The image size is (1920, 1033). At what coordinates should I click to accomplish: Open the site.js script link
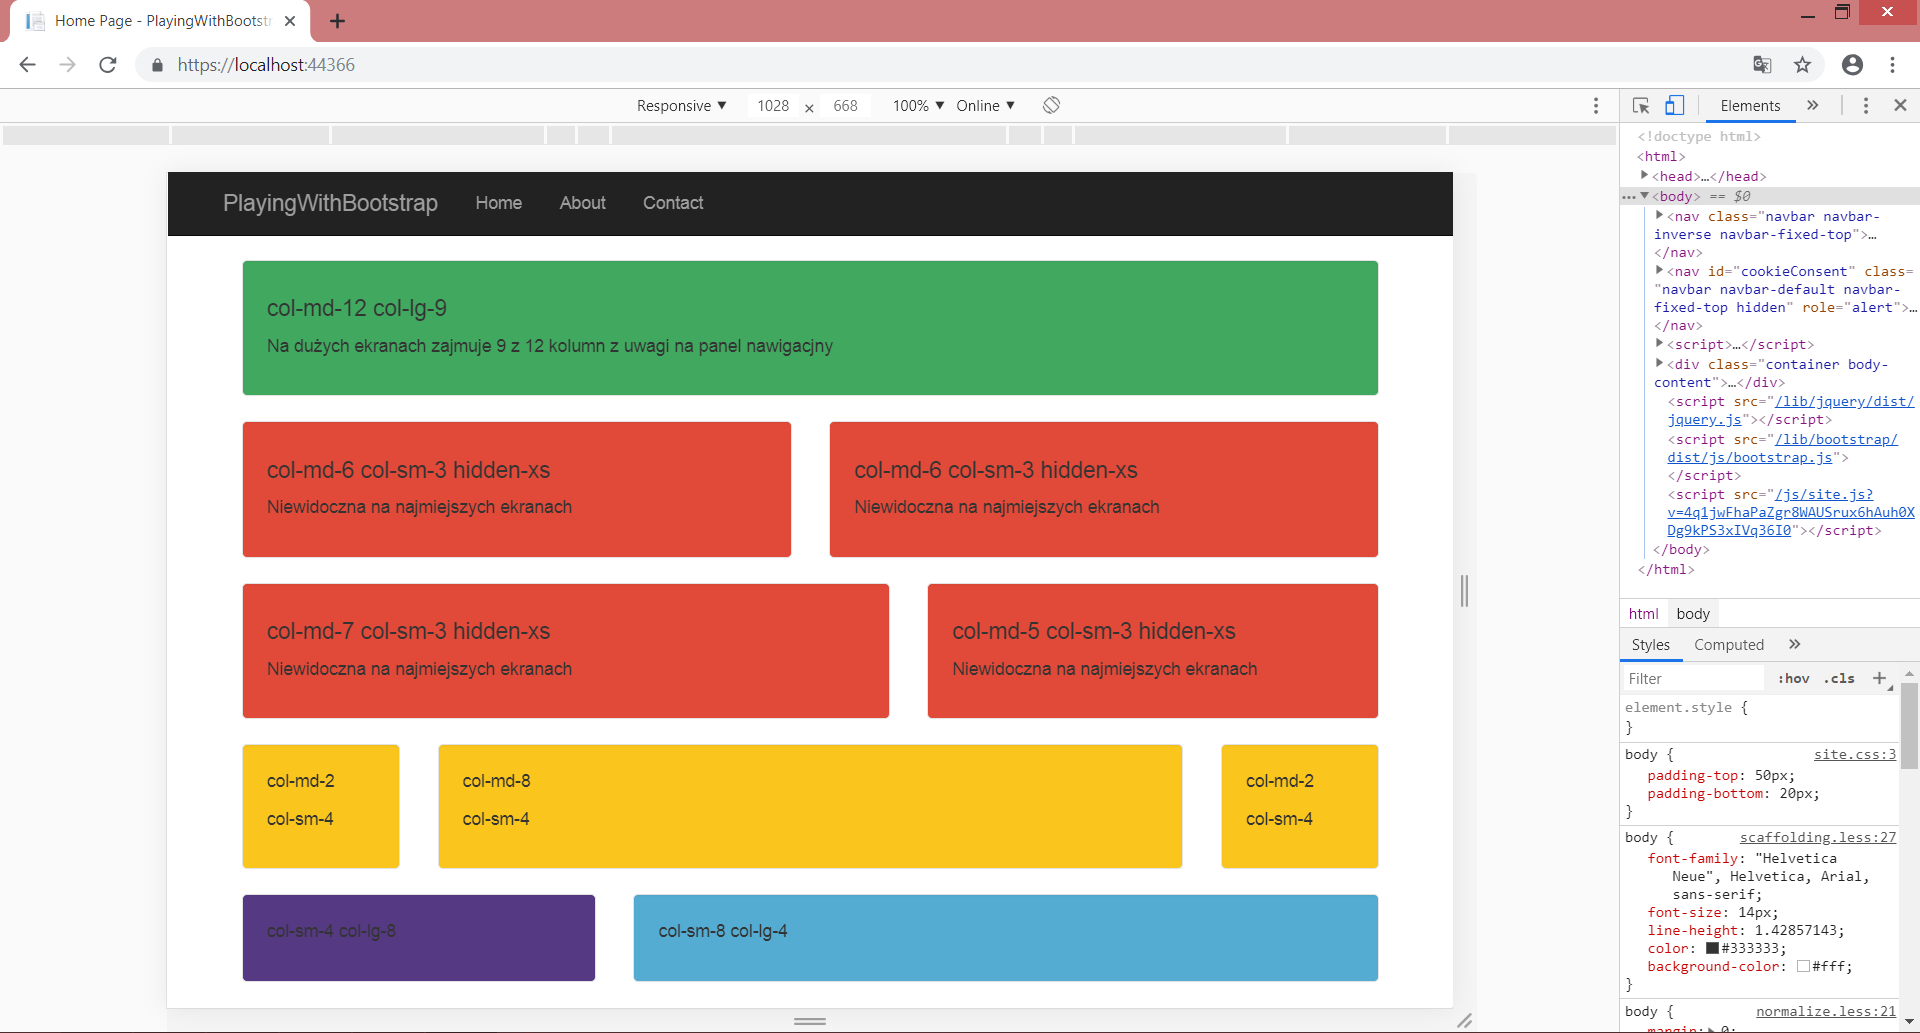tap(1790, 512)
